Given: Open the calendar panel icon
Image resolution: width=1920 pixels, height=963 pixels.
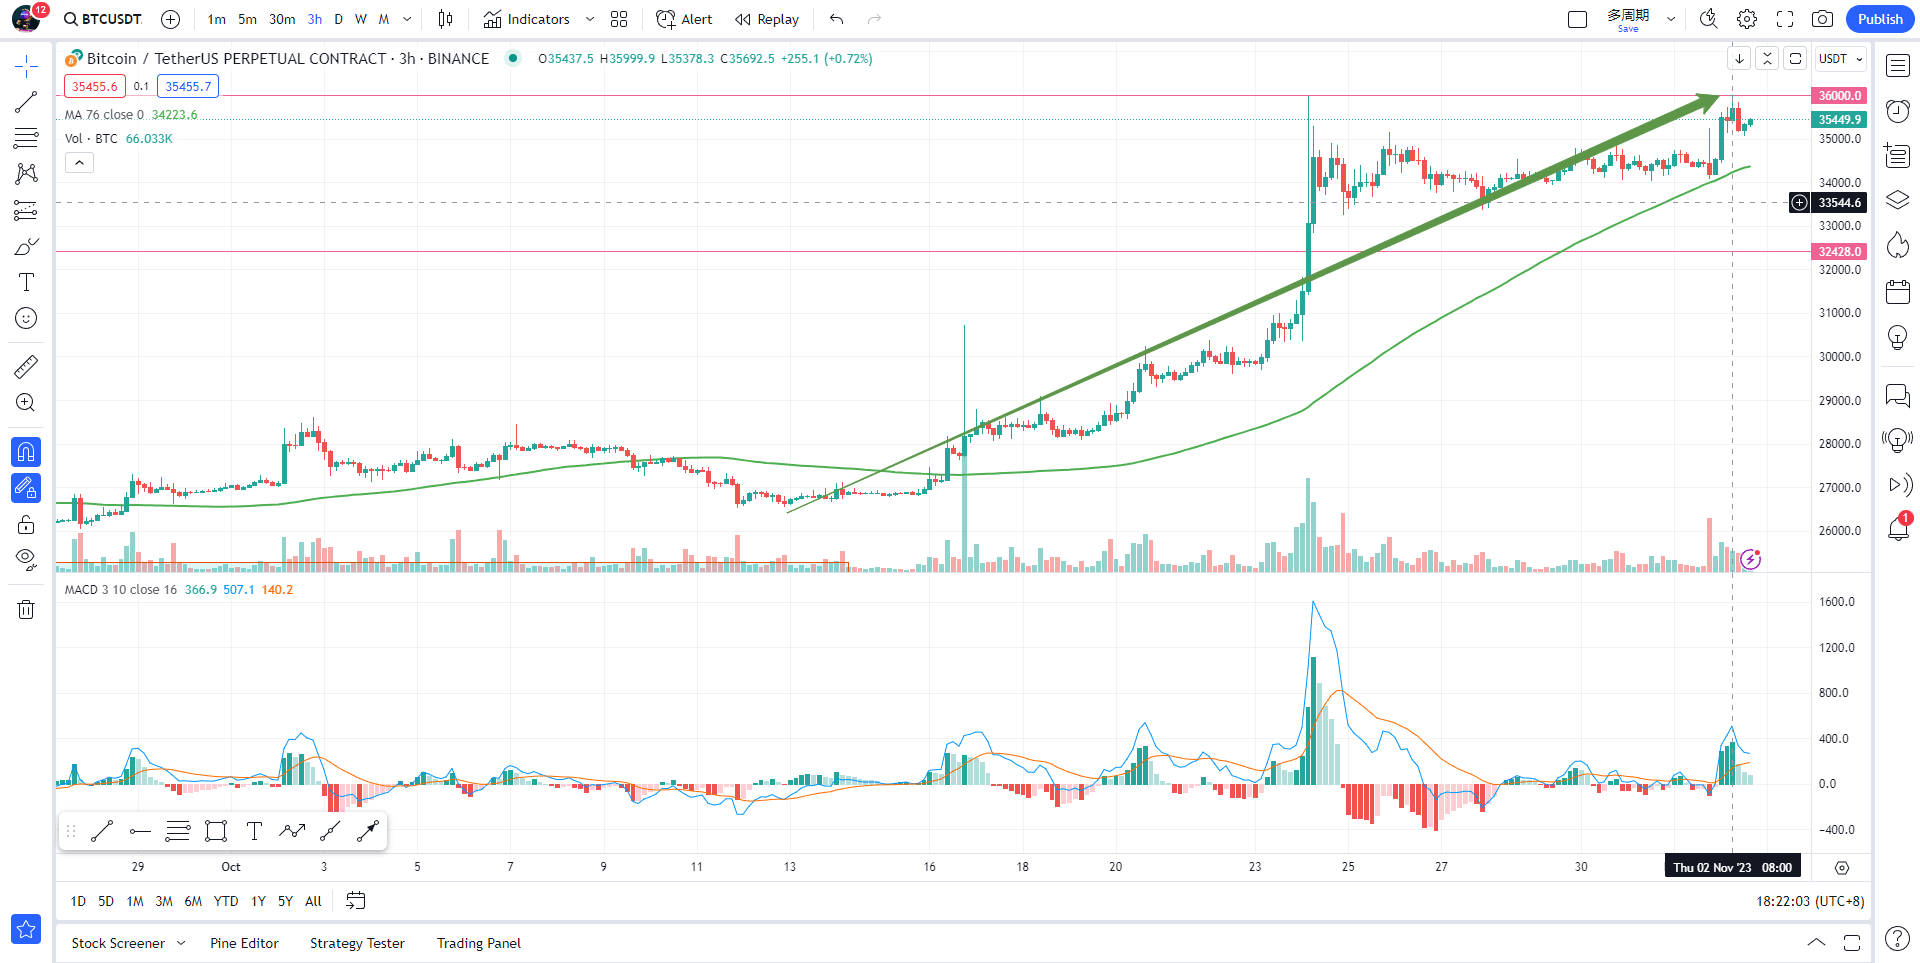Looking at the screenshot, I should coord(1898,292).
